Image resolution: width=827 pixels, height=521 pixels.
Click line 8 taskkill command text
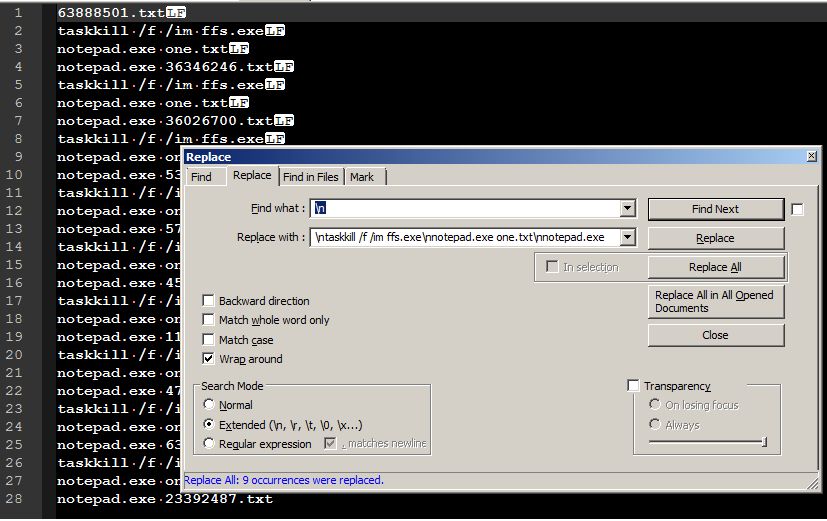[x=161, y=139]
